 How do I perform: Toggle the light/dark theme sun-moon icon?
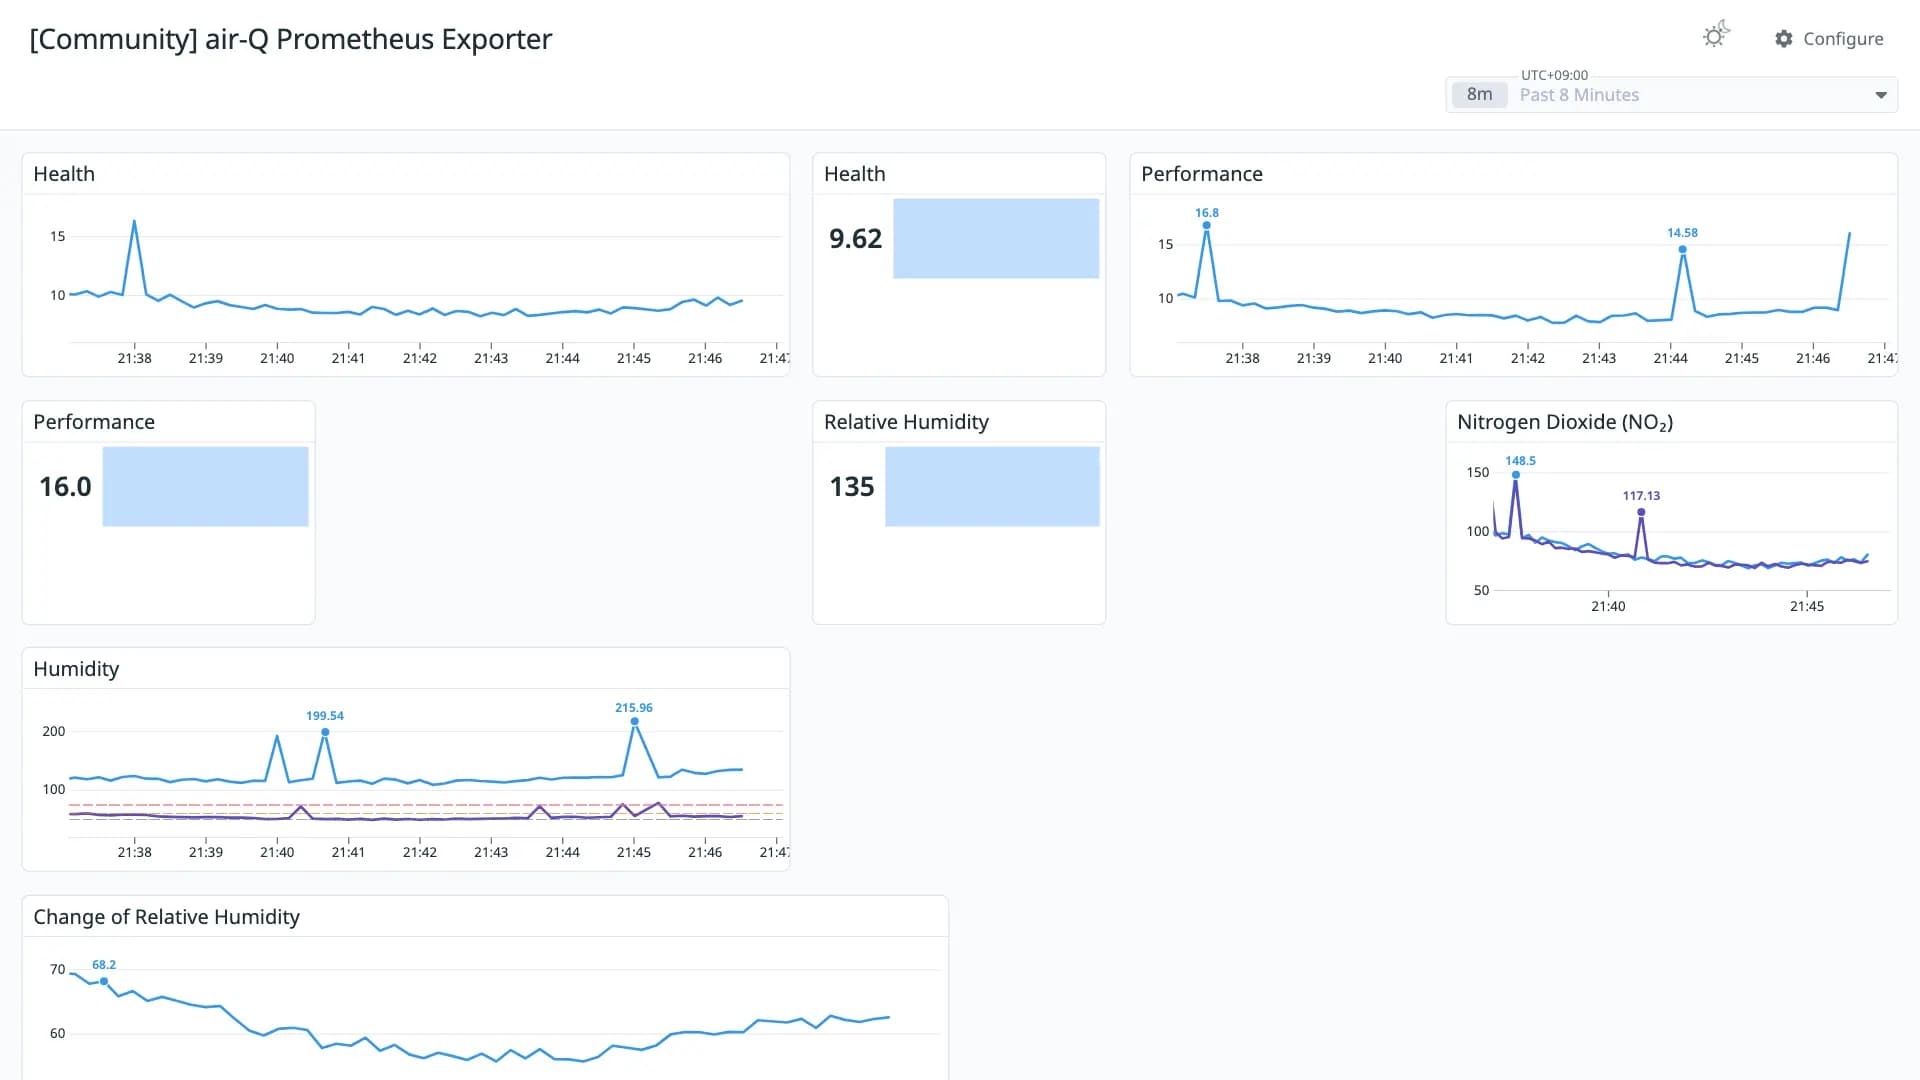[x=1716, y=36]
